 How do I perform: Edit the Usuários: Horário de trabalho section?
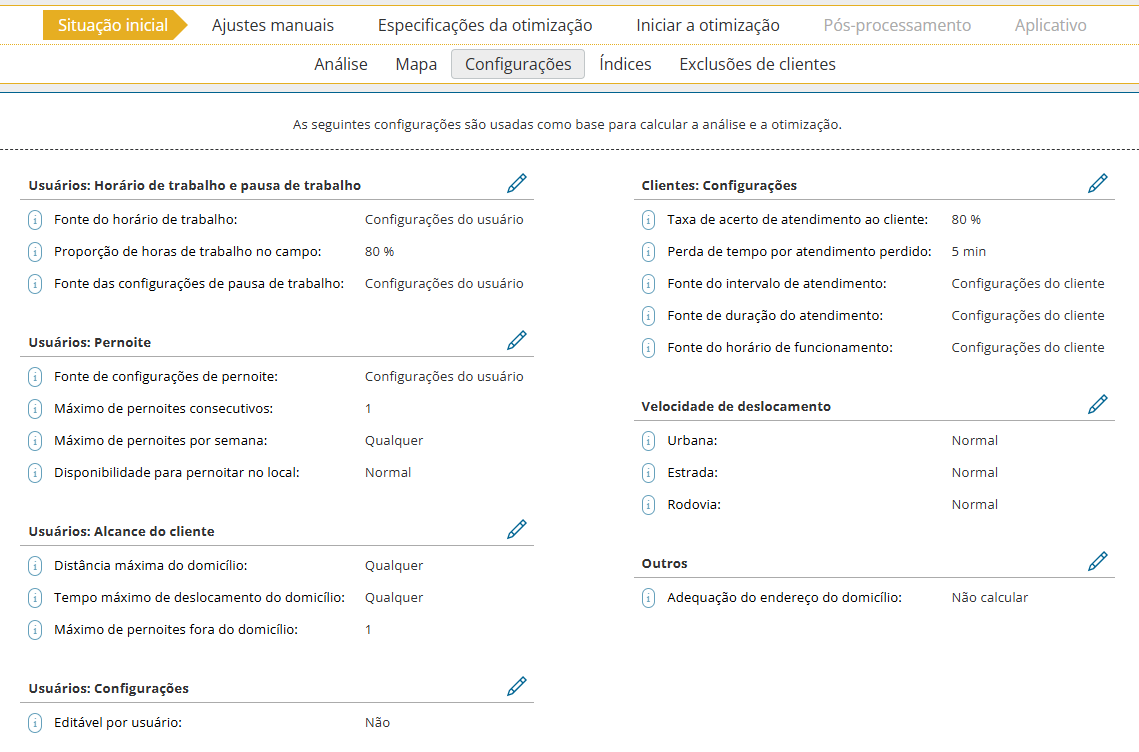(x=516, y=183)
